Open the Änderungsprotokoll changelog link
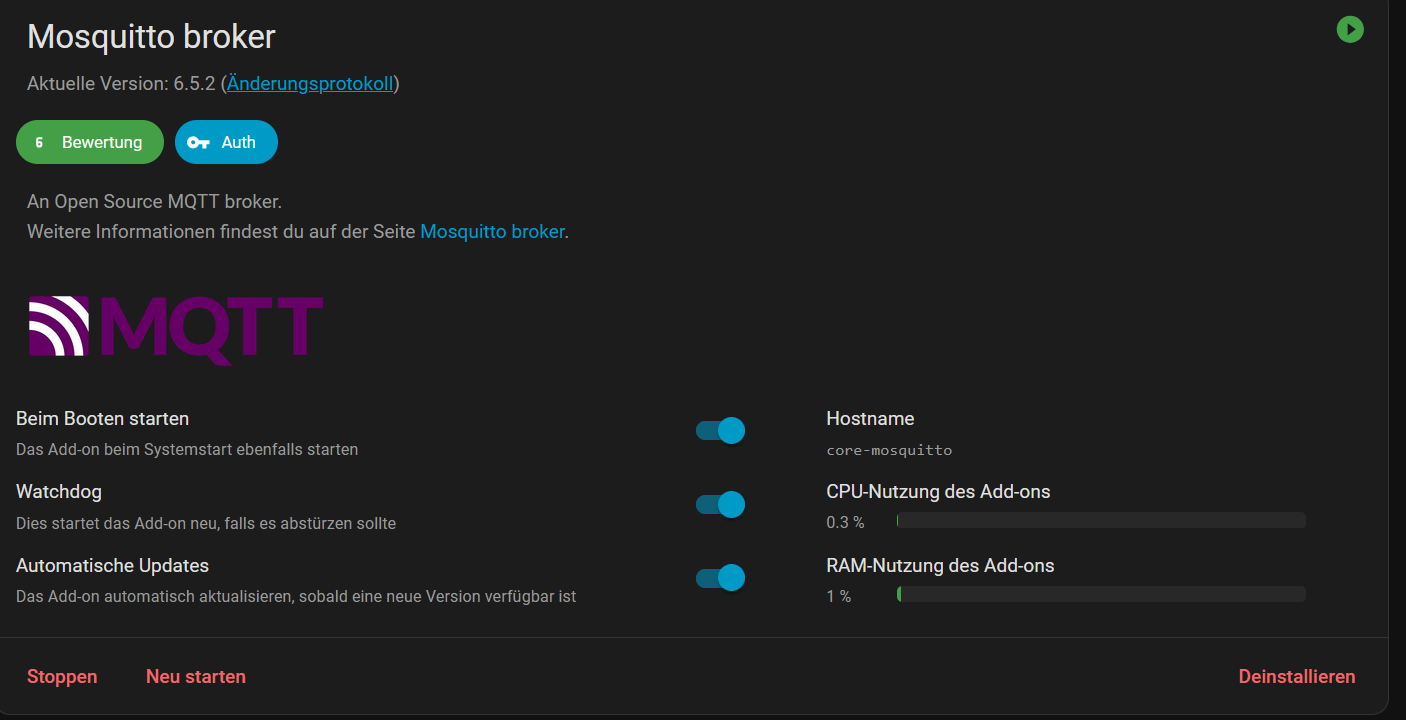The image size is (1406, 720). (x=310, y=84)
